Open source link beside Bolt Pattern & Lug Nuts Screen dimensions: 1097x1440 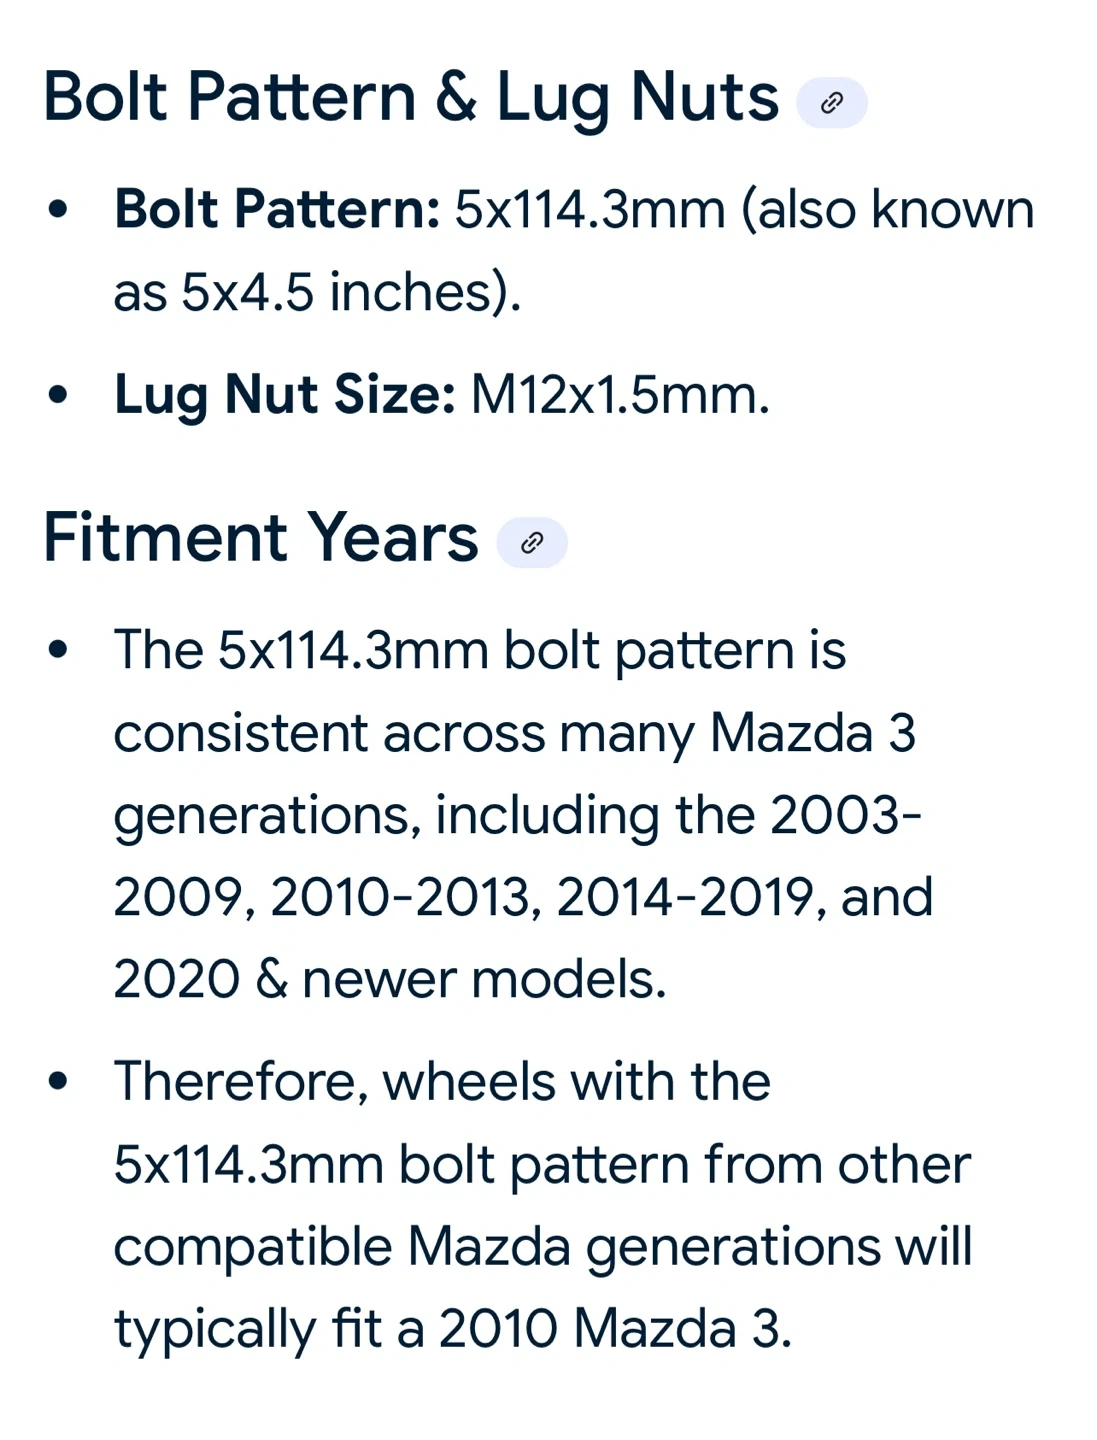[x=831, y=102]
